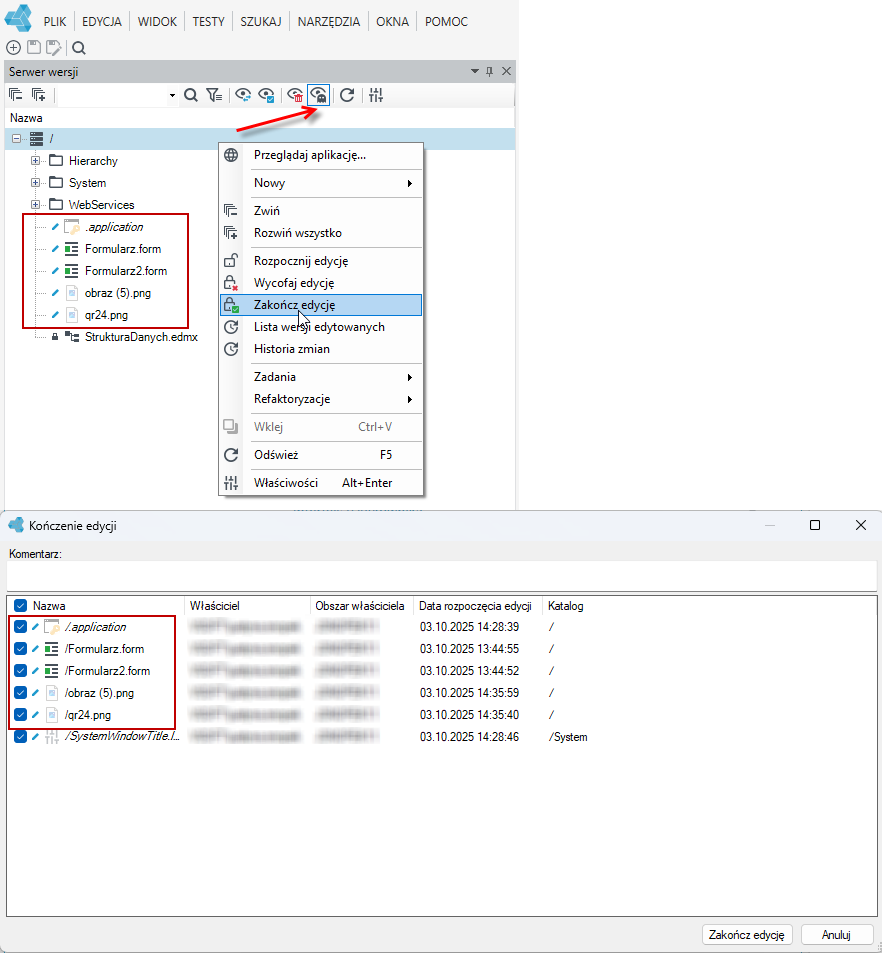Screen dimensions: 882x953
Task: Click the eye icon with blue arrows
Action: point(243,95)
